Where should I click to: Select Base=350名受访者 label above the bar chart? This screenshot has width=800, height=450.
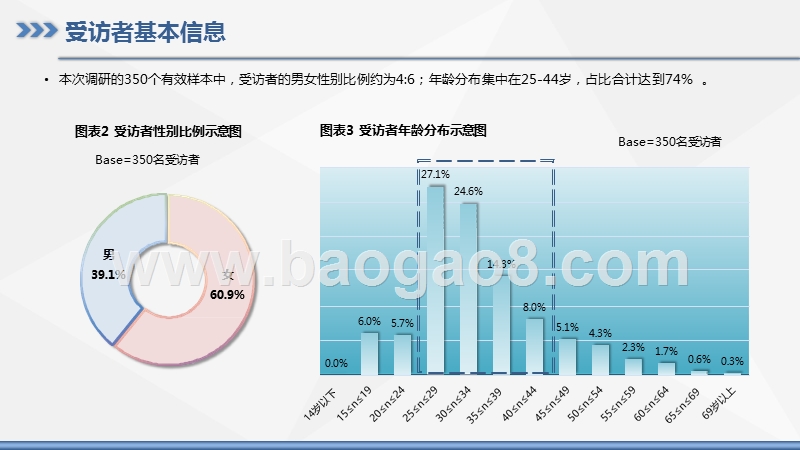point(670,142)
